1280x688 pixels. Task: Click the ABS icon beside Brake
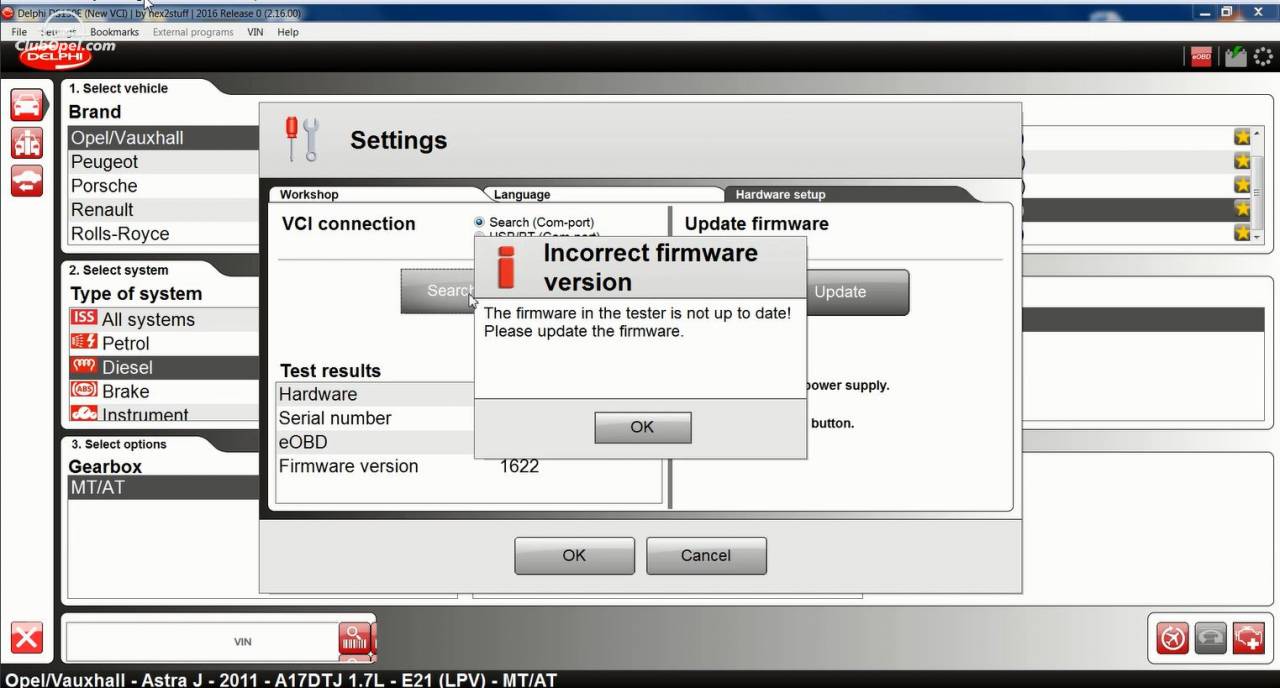point(84,390)
